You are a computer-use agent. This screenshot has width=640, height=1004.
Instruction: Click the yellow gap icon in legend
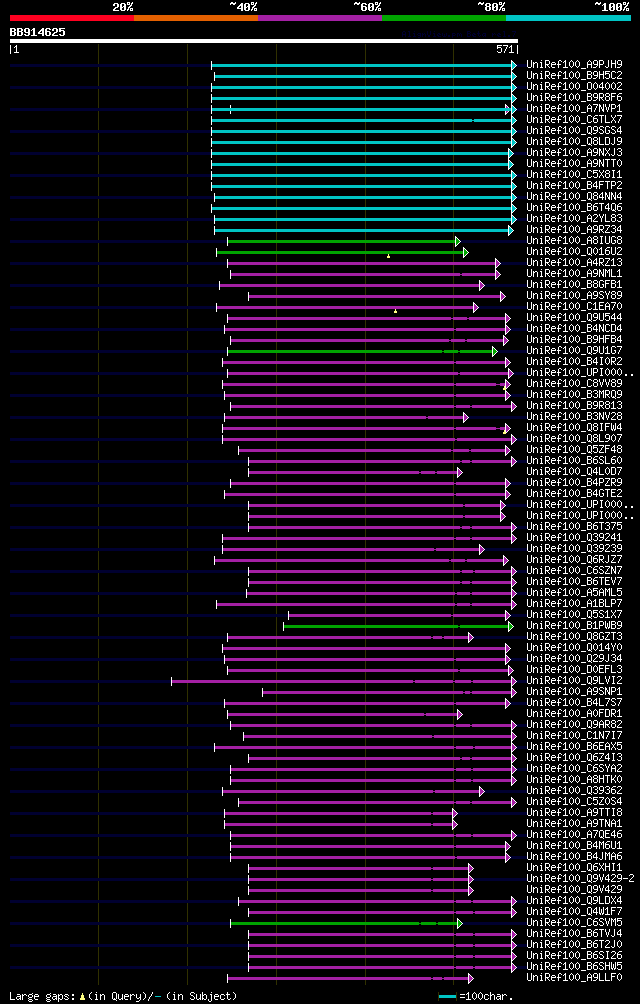tap(82, 997)
